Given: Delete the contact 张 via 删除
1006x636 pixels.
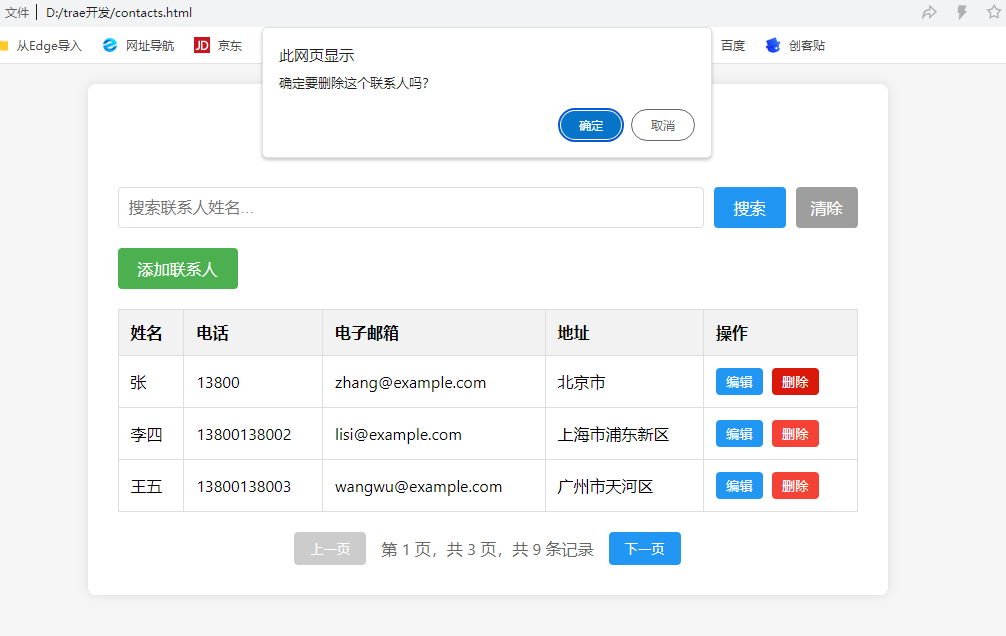Looking at the screenshot, I should 795,382.
